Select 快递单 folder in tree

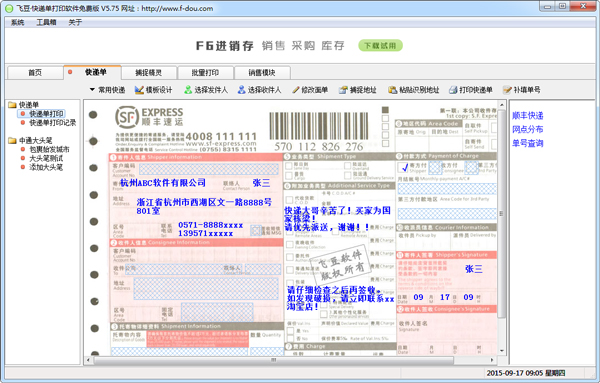pos(29,104)
